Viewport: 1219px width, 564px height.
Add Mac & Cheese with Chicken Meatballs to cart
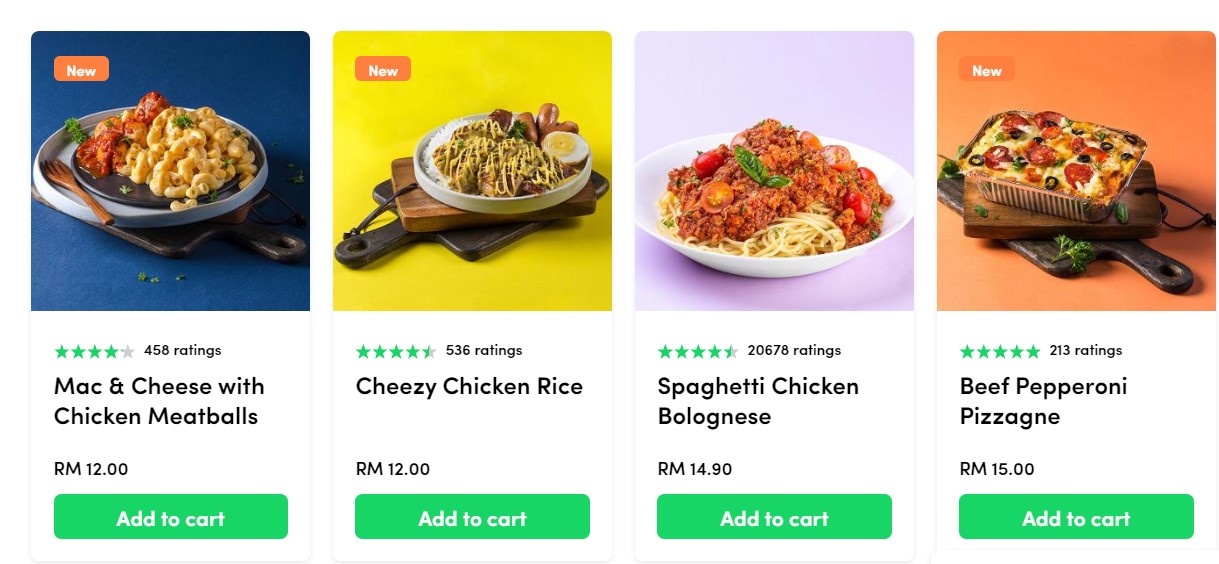coord(171,517)
